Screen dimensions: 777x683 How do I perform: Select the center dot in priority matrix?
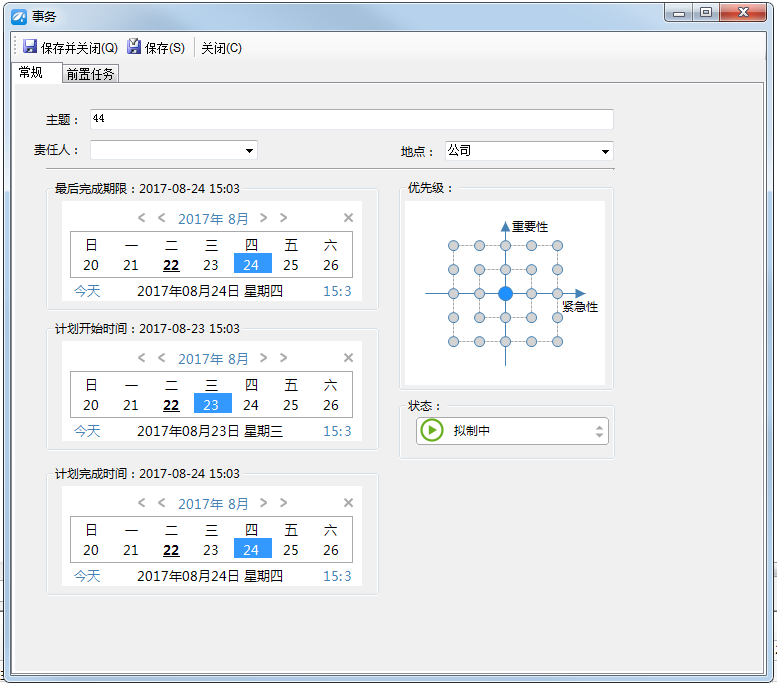505,293
